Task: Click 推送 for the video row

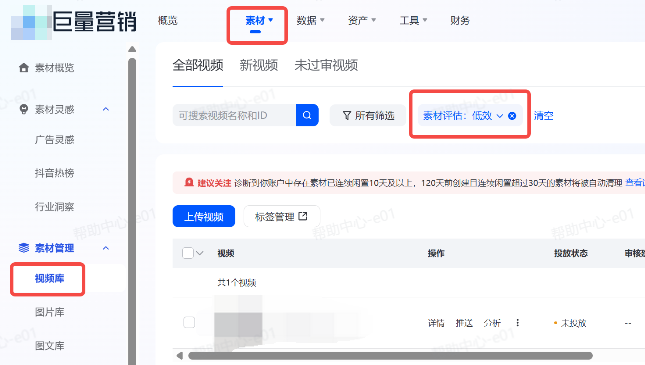Action: click(x=464, y=323)
